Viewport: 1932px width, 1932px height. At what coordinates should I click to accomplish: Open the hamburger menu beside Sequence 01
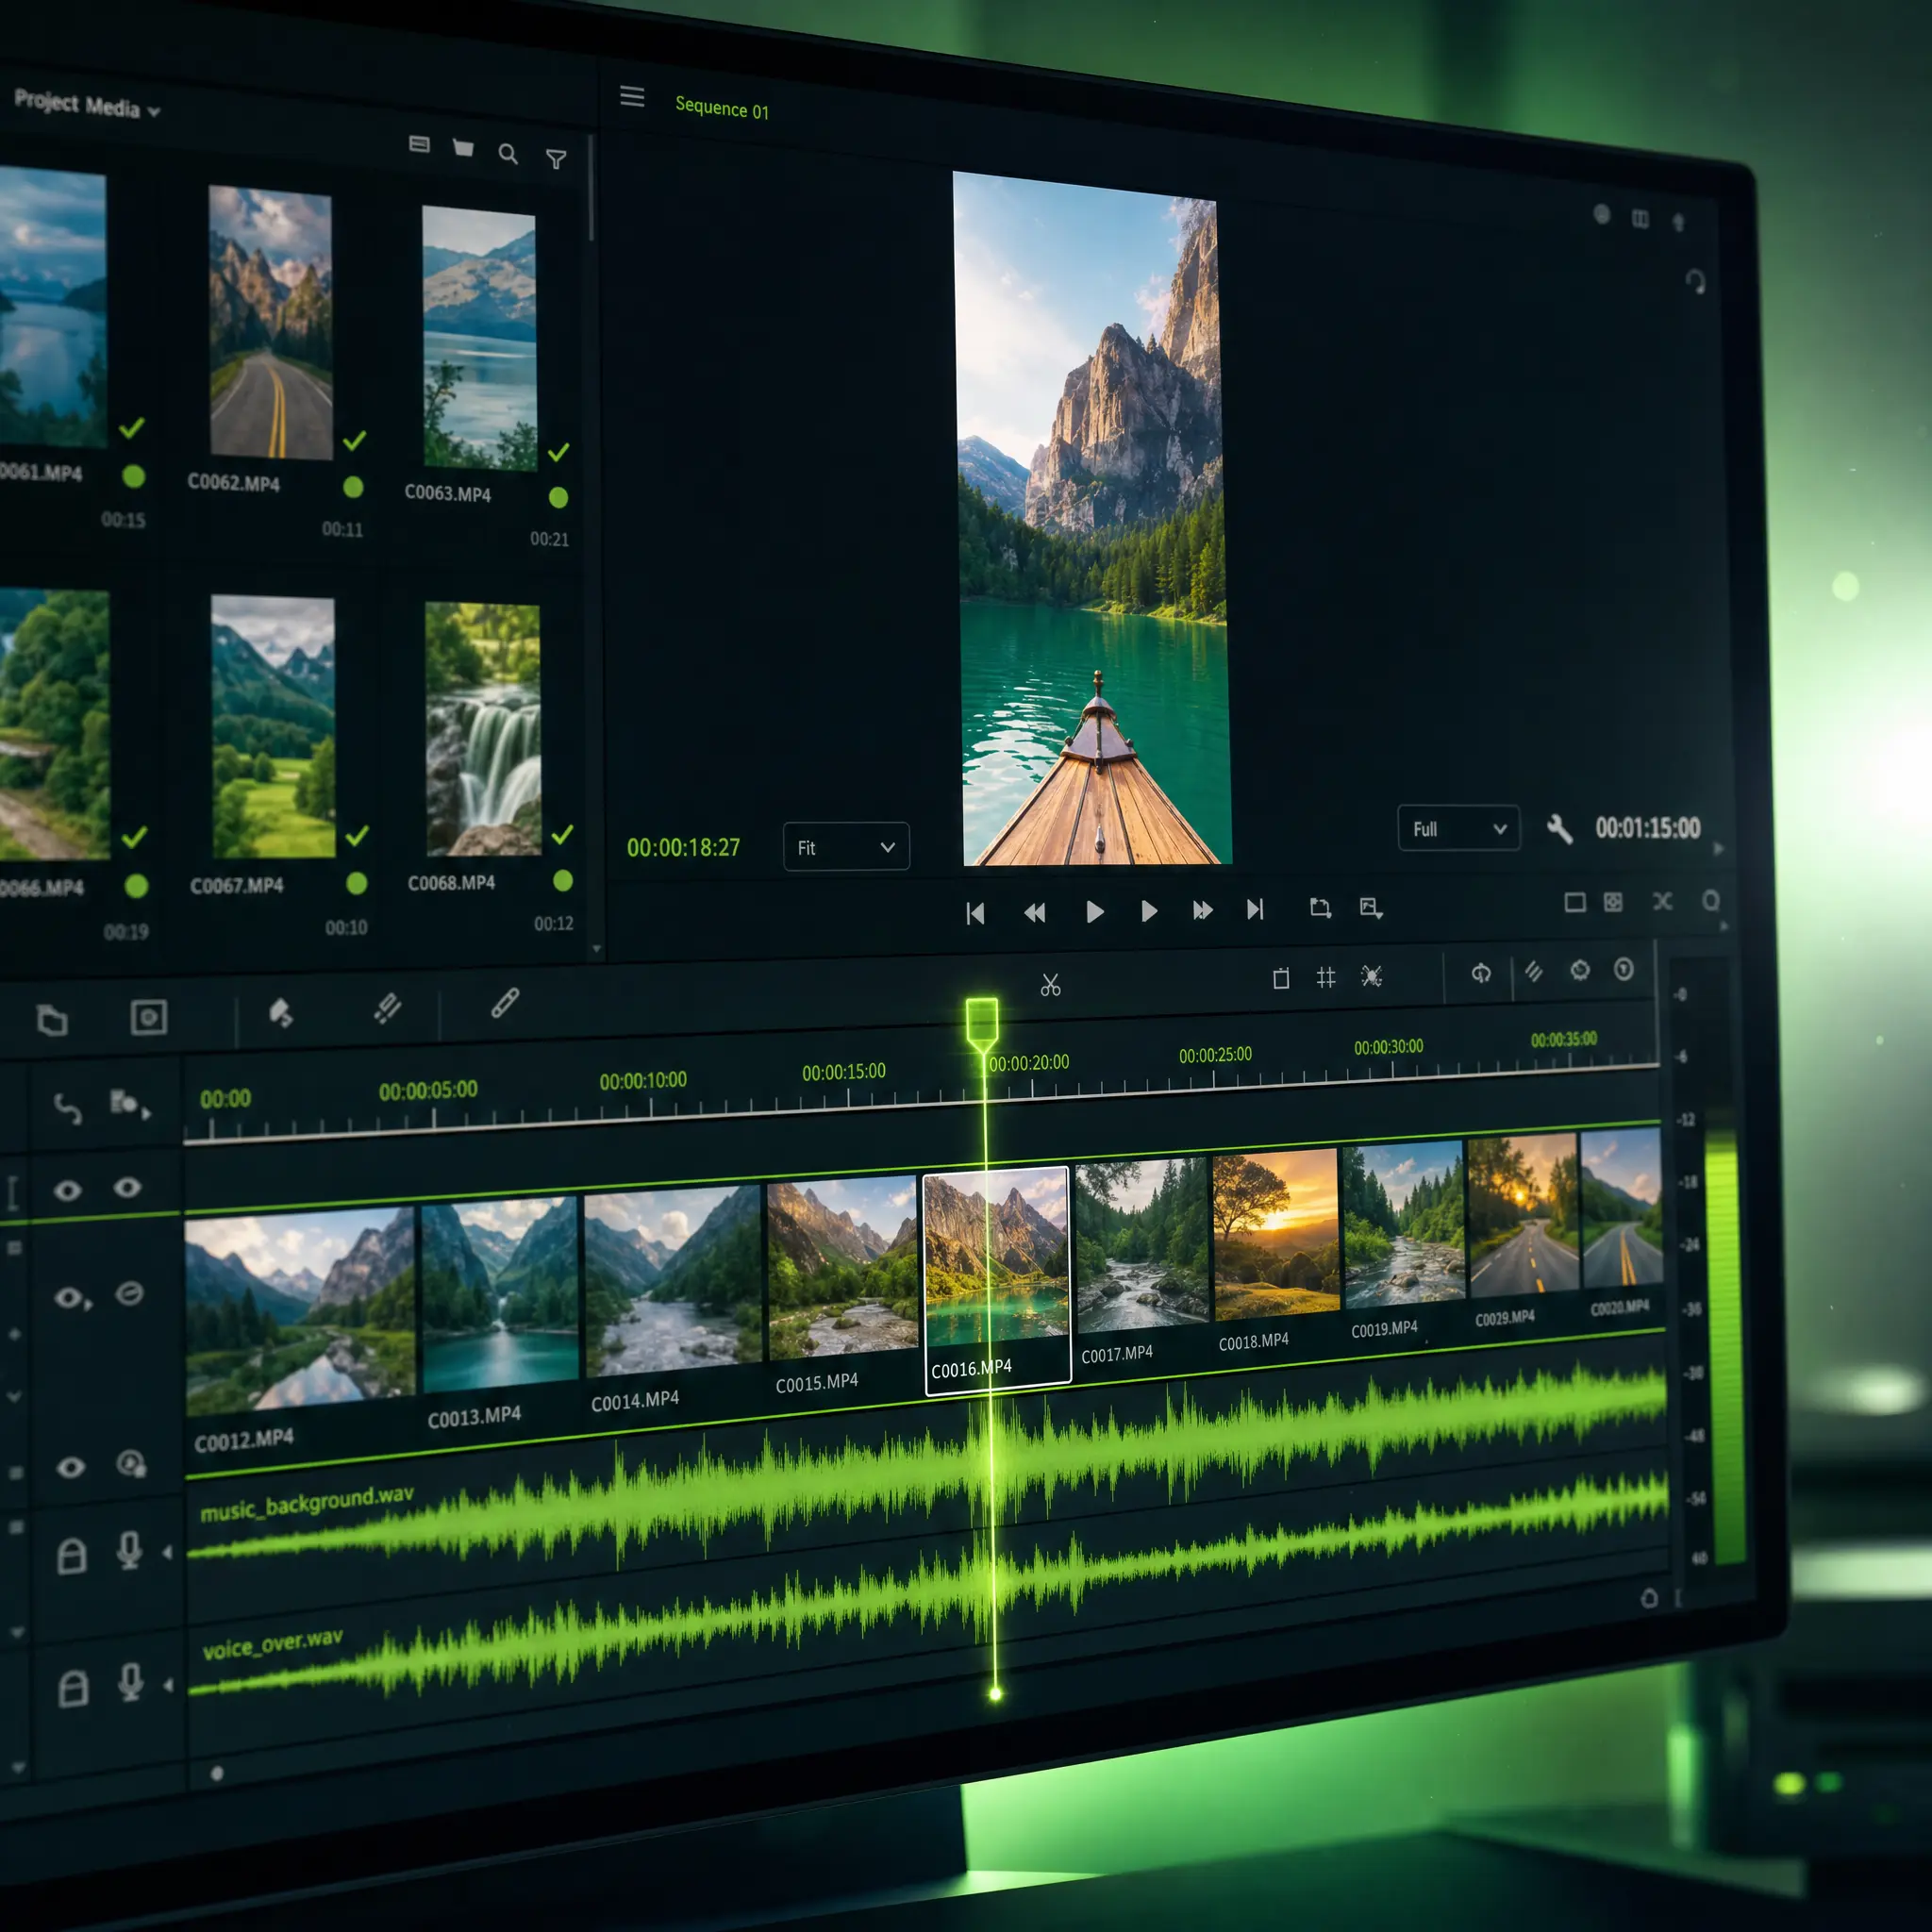tap(632, 96)
